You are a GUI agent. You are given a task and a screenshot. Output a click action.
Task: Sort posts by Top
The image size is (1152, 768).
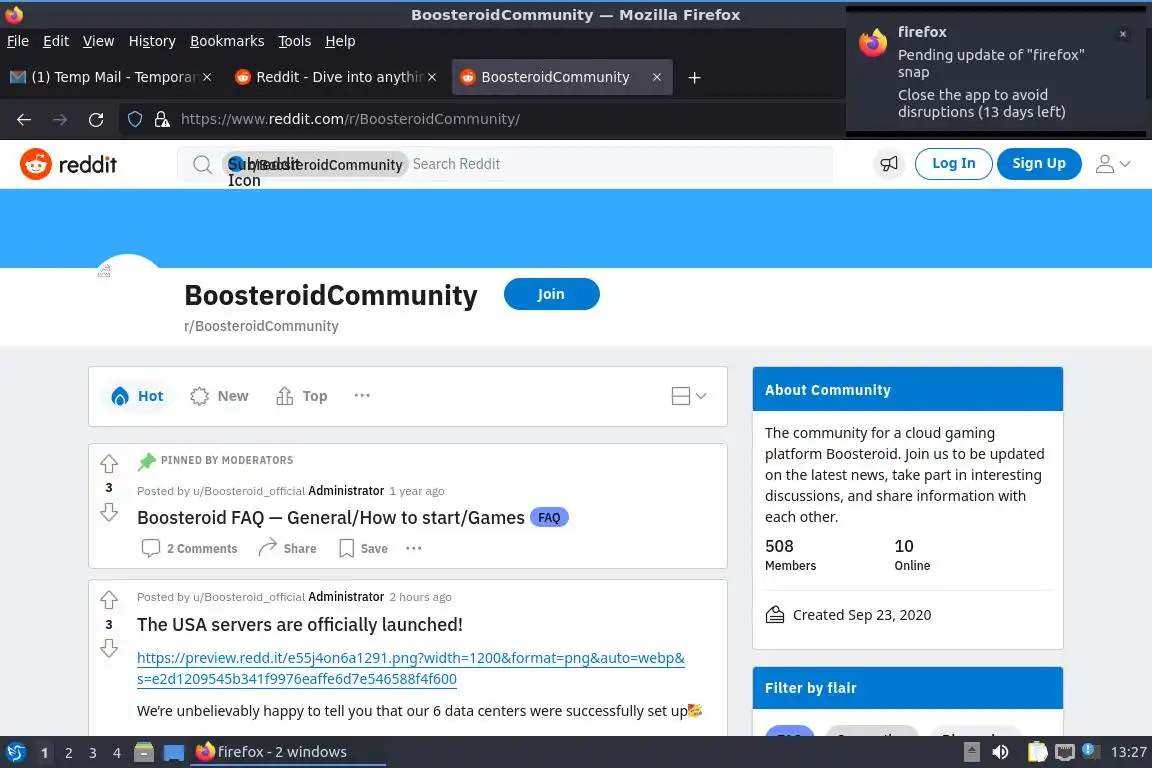click(x=302, y=396)
